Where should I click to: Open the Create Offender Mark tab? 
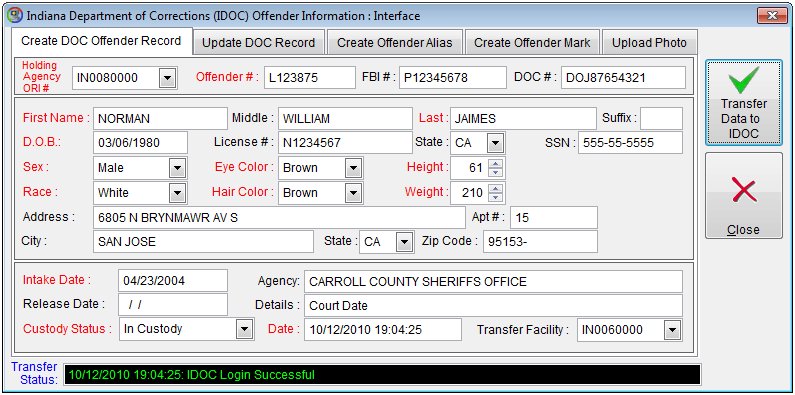tap(532, 43)
